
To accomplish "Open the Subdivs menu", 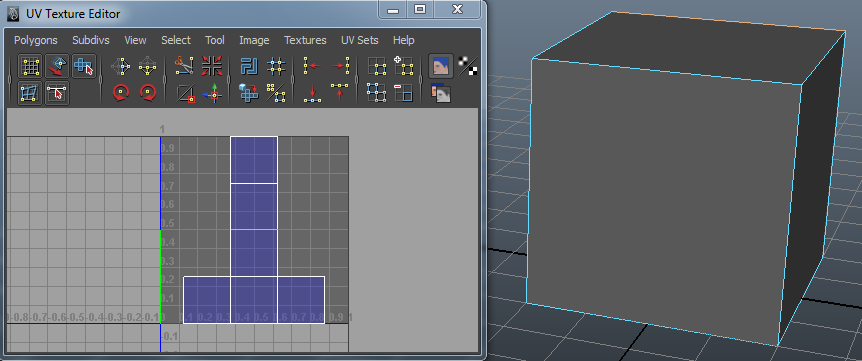I will click(91, 40).
